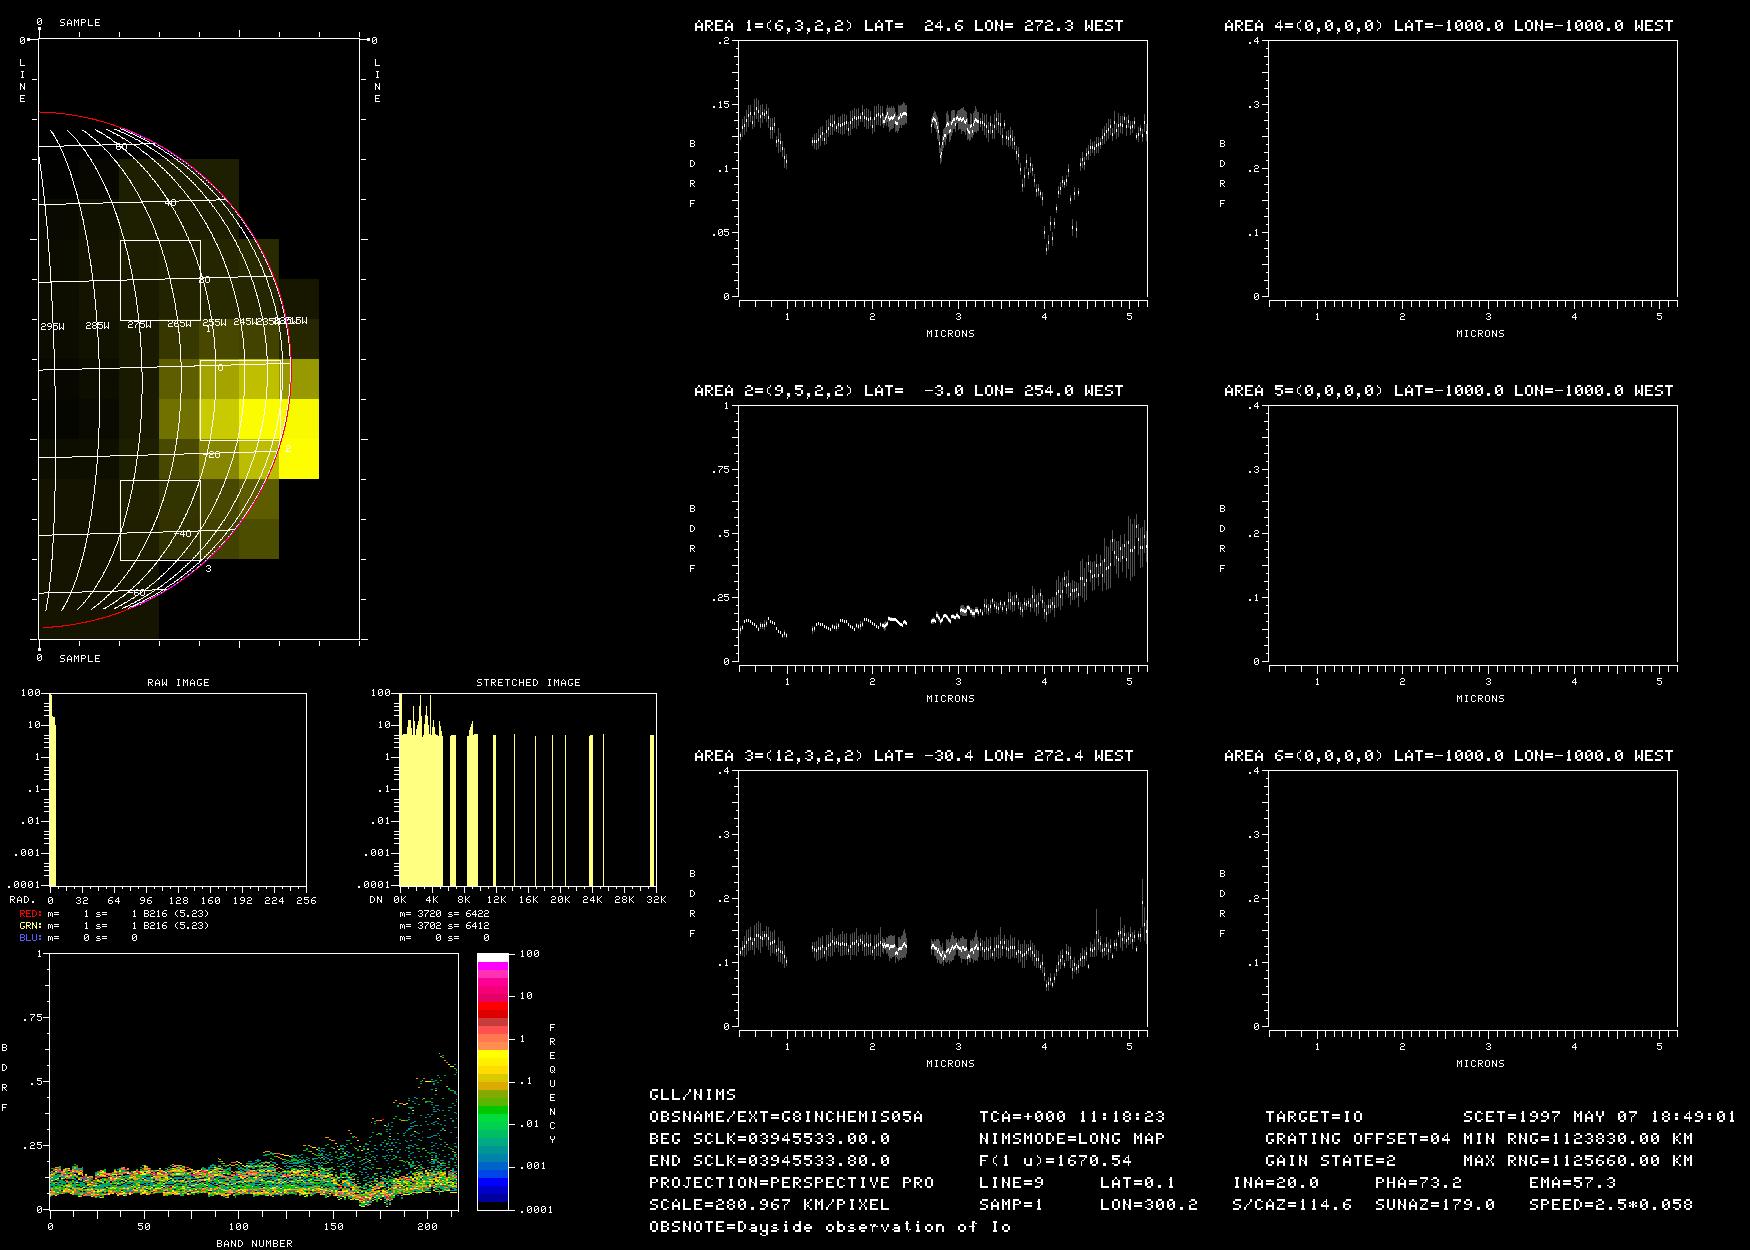Click the AREA 1 spectrum plot title
Image resolution: width=1750 pixels, height=1250 pixels.
(x=908, y=26)
